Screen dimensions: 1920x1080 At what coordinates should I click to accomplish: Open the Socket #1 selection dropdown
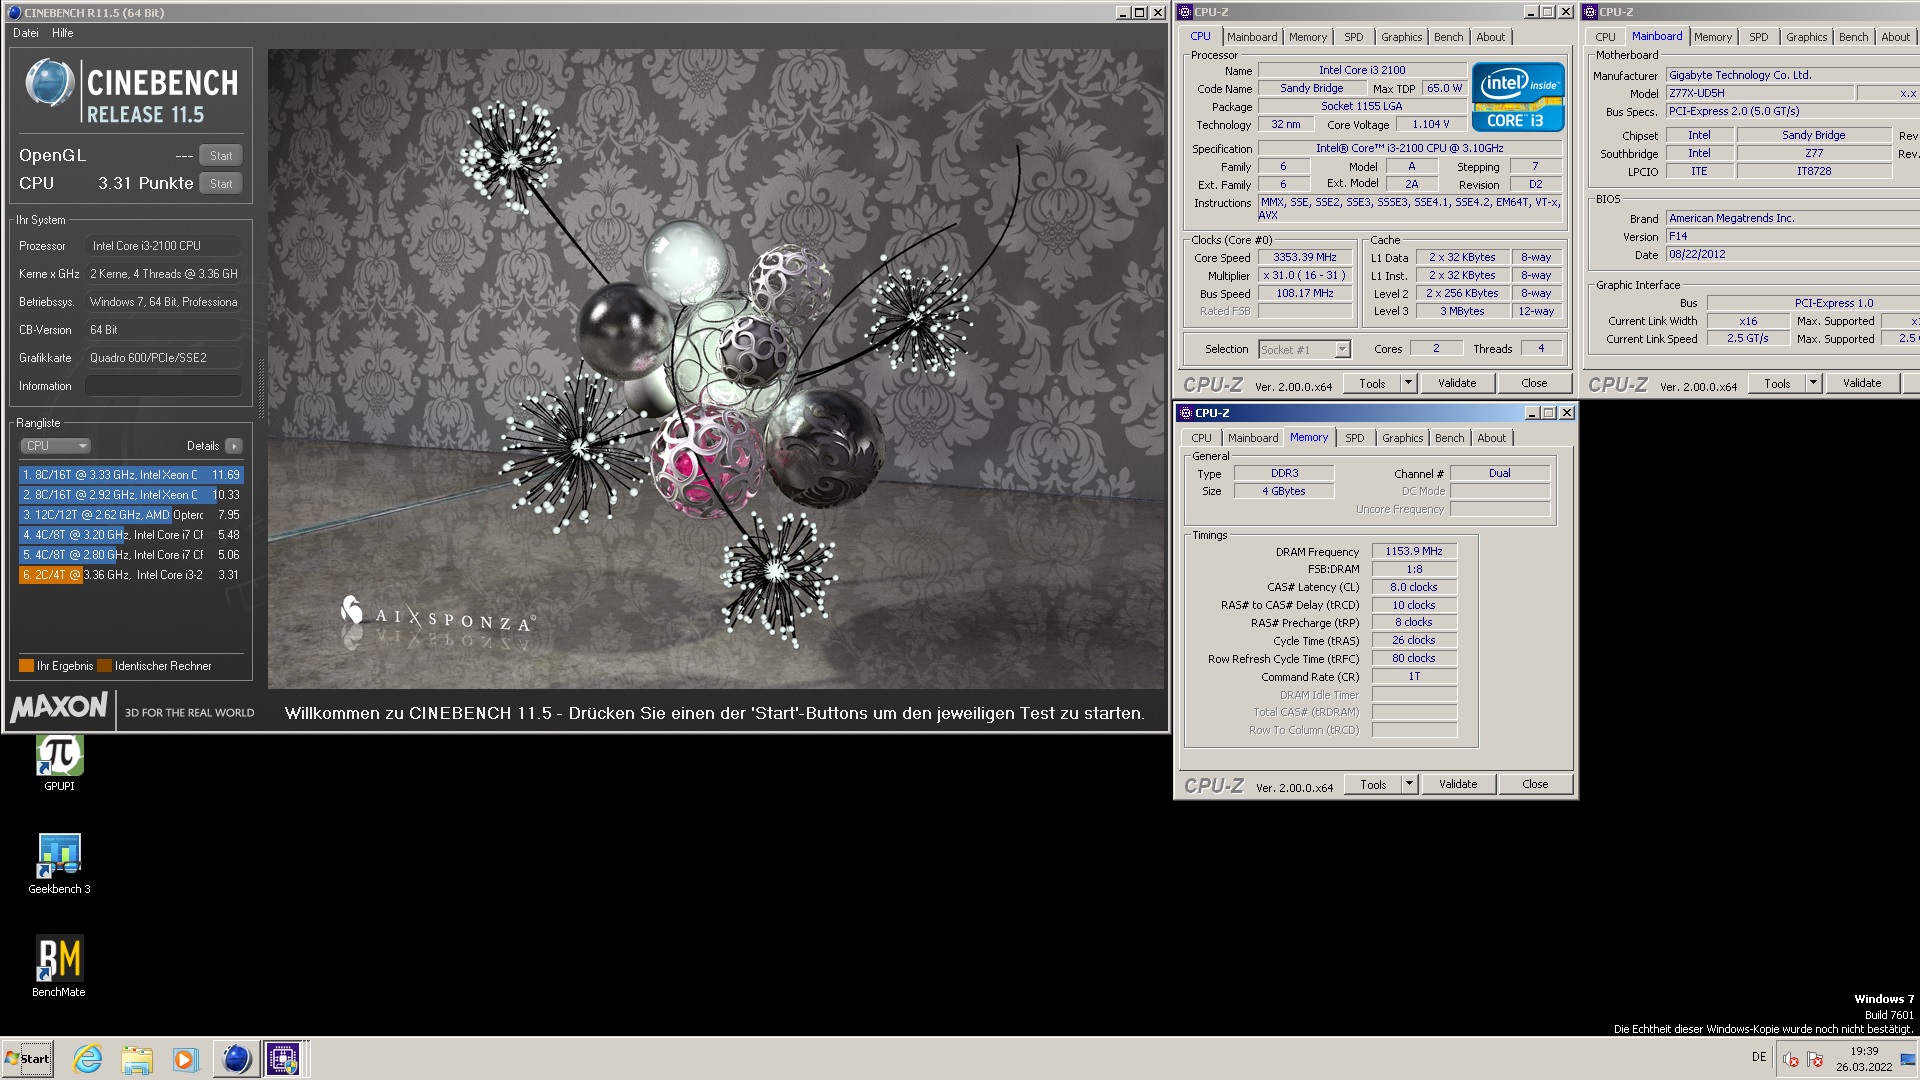1304,350
